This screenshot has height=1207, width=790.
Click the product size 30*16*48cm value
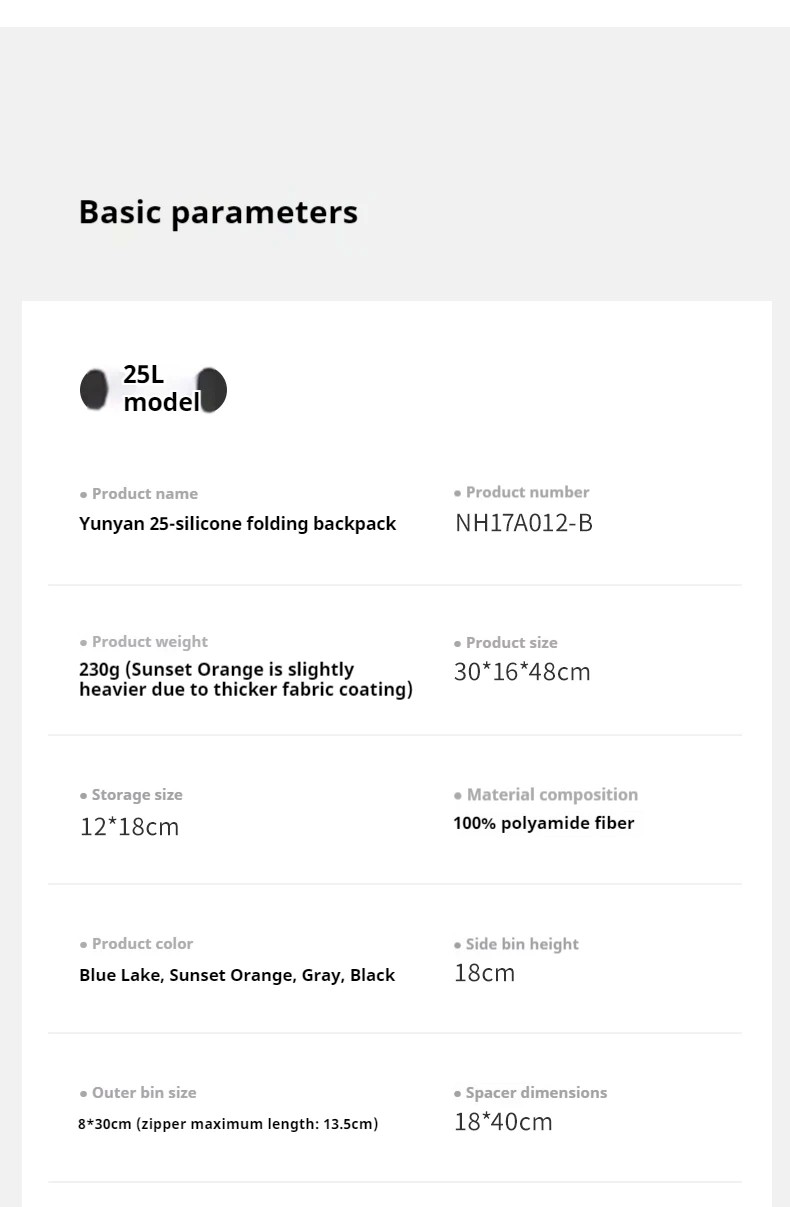click(522, 672)
